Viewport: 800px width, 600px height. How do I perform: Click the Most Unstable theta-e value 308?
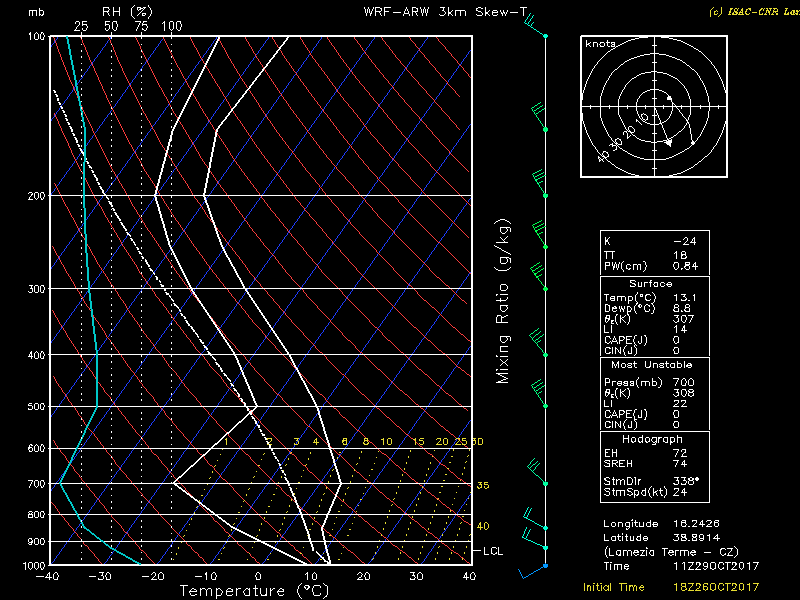click(x=683, y=393)
